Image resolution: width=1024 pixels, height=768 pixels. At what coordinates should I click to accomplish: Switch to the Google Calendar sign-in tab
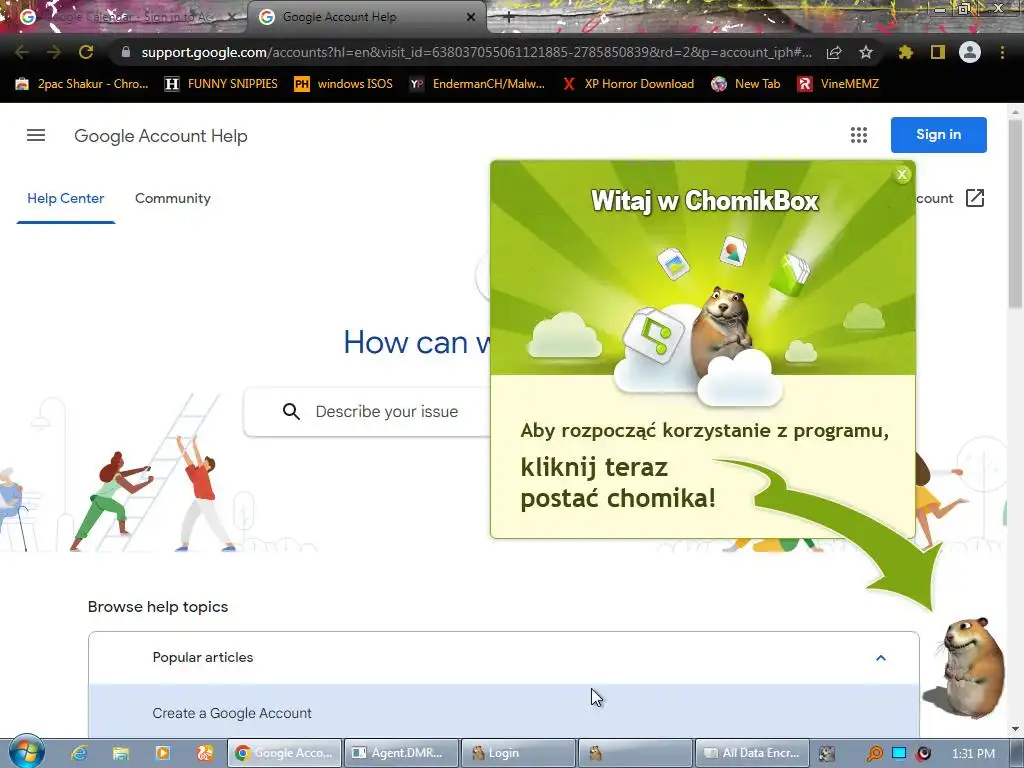tap(124, 18)
